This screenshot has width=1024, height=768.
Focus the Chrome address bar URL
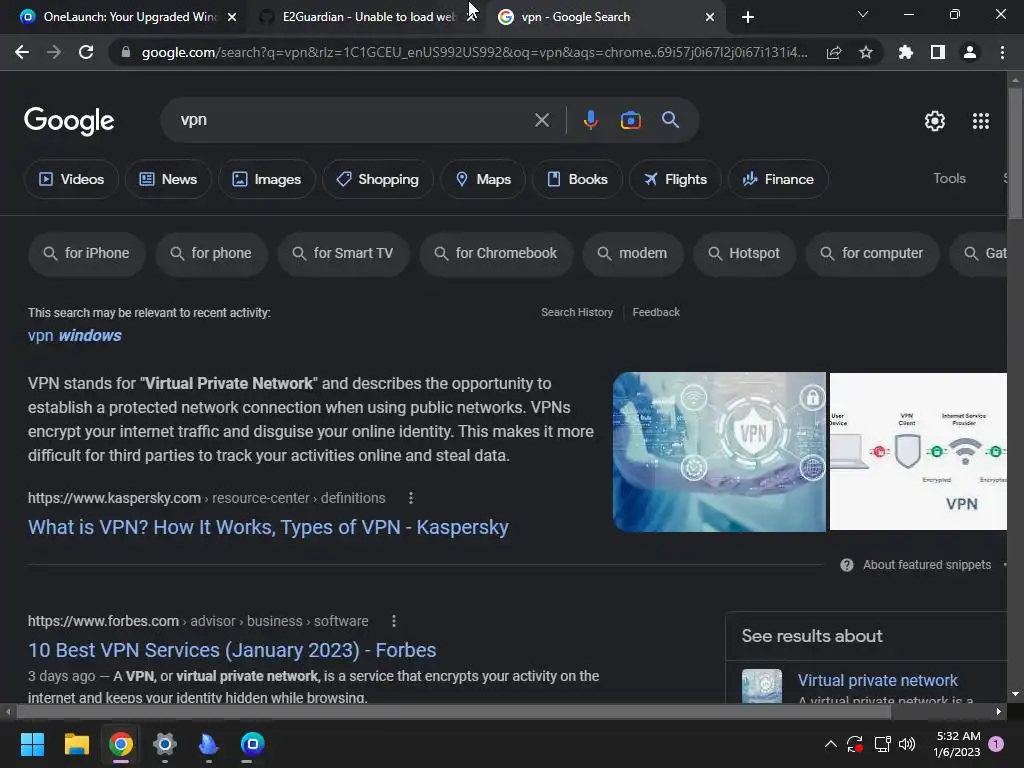[x=474, y=52]
